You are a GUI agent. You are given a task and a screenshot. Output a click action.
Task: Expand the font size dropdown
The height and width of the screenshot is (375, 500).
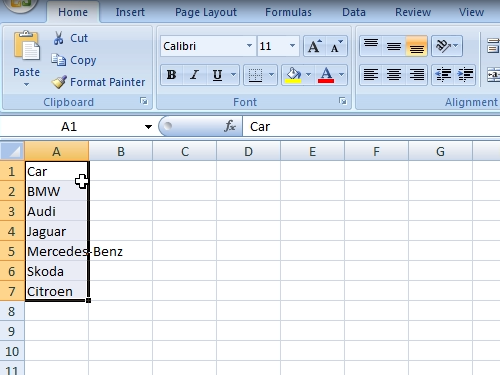pos(292,46)
